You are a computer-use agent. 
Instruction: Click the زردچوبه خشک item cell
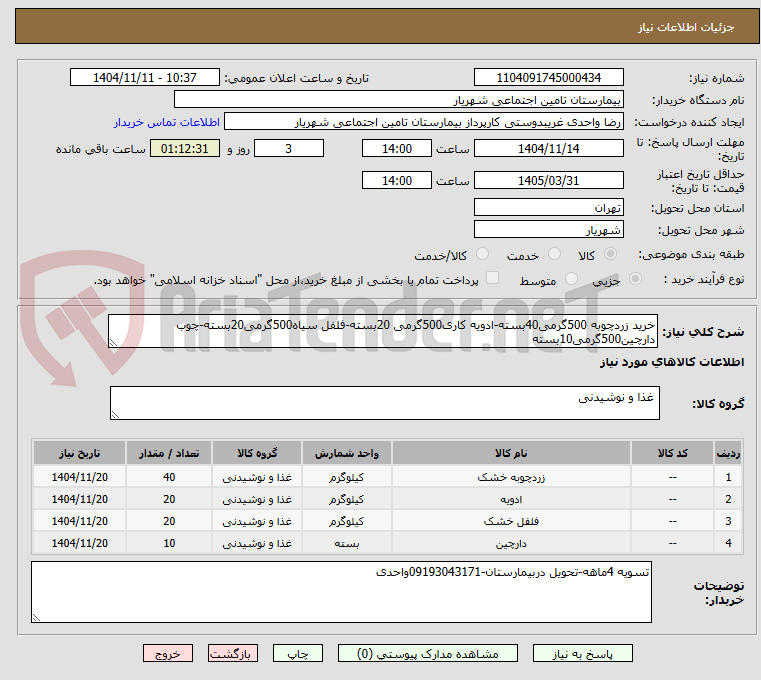pos(511,477)
